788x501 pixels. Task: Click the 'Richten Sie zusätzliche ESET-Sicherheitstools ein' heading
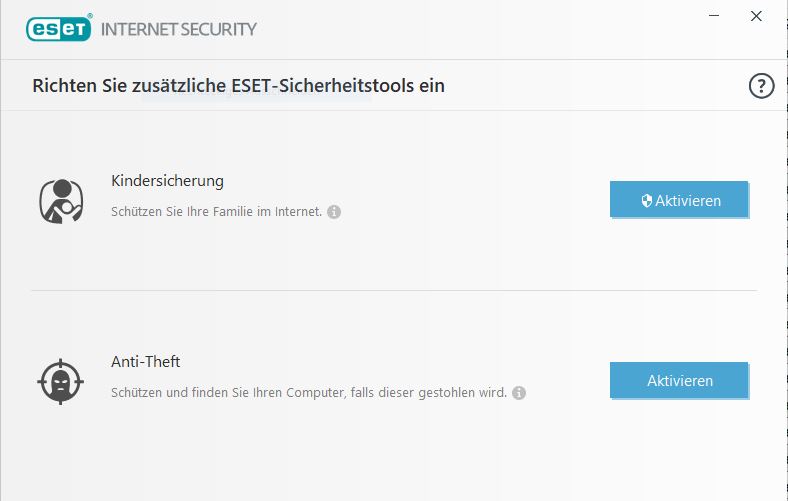238,86
